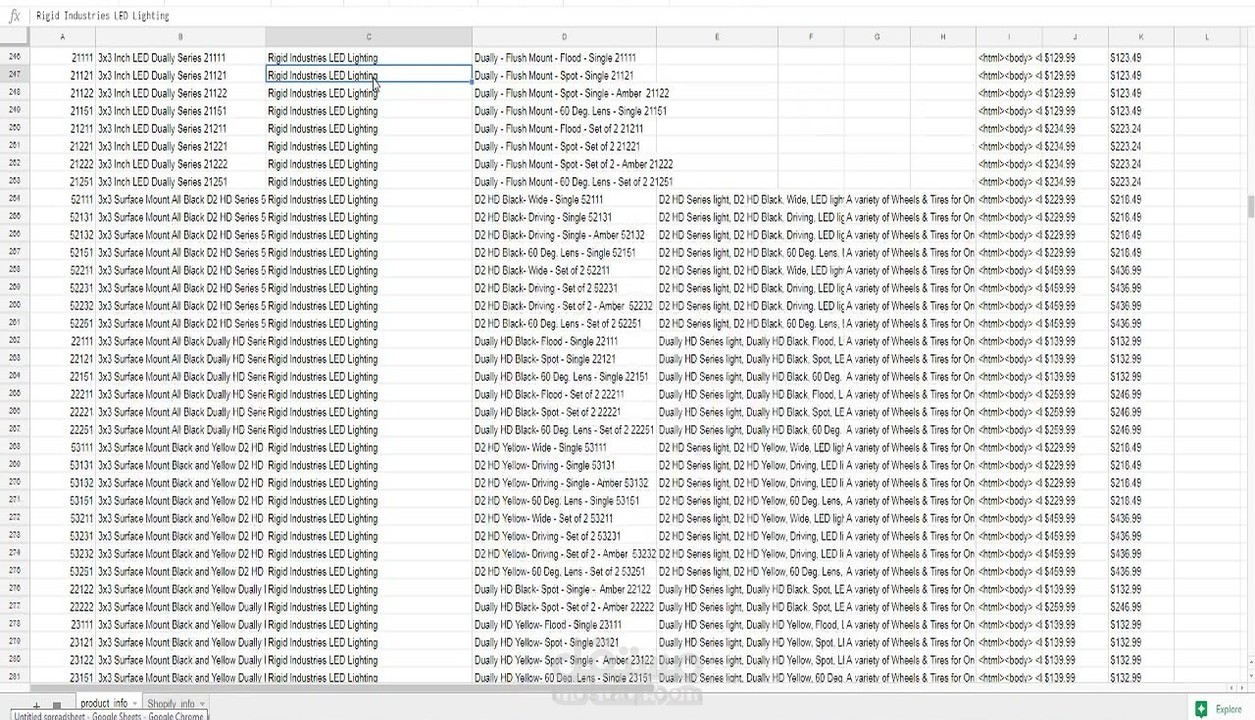Select 'Dually - Flush Mount - Spot - Single - Amber 21122'
This screenshot has height=720, width=1255.
point(564,93)
